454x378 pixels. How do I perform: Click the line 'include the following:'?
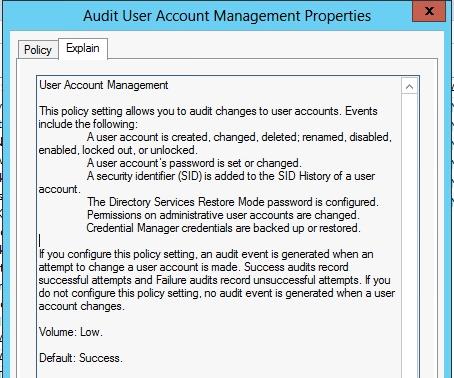(88, 124)
